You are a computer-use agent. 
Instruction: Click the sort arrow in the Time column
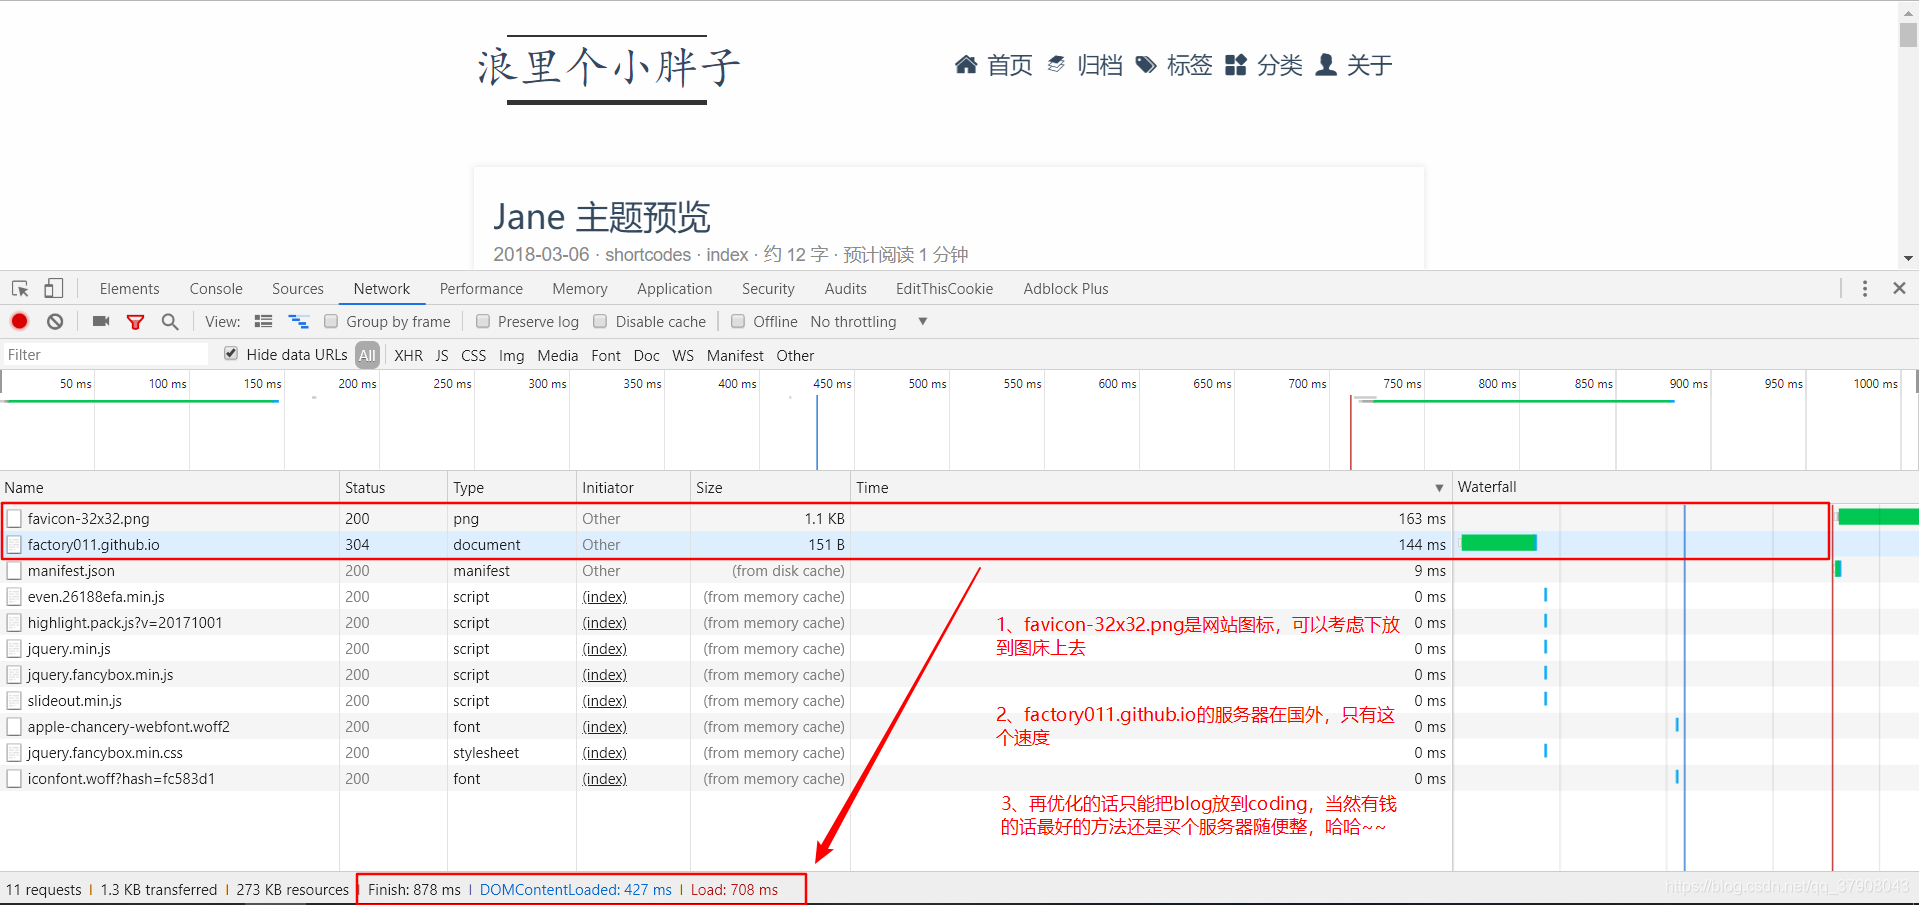tap(1439, 488)
